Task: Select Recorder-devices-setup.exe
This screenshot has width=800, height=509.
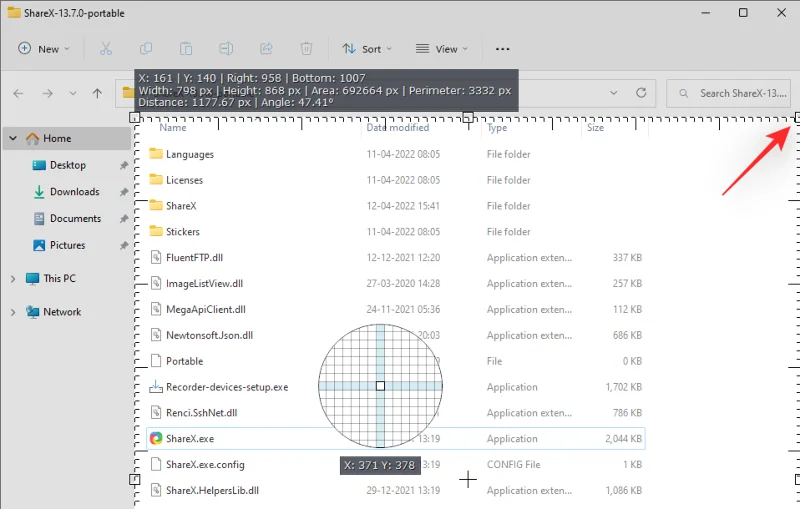Action: [227, 387]
